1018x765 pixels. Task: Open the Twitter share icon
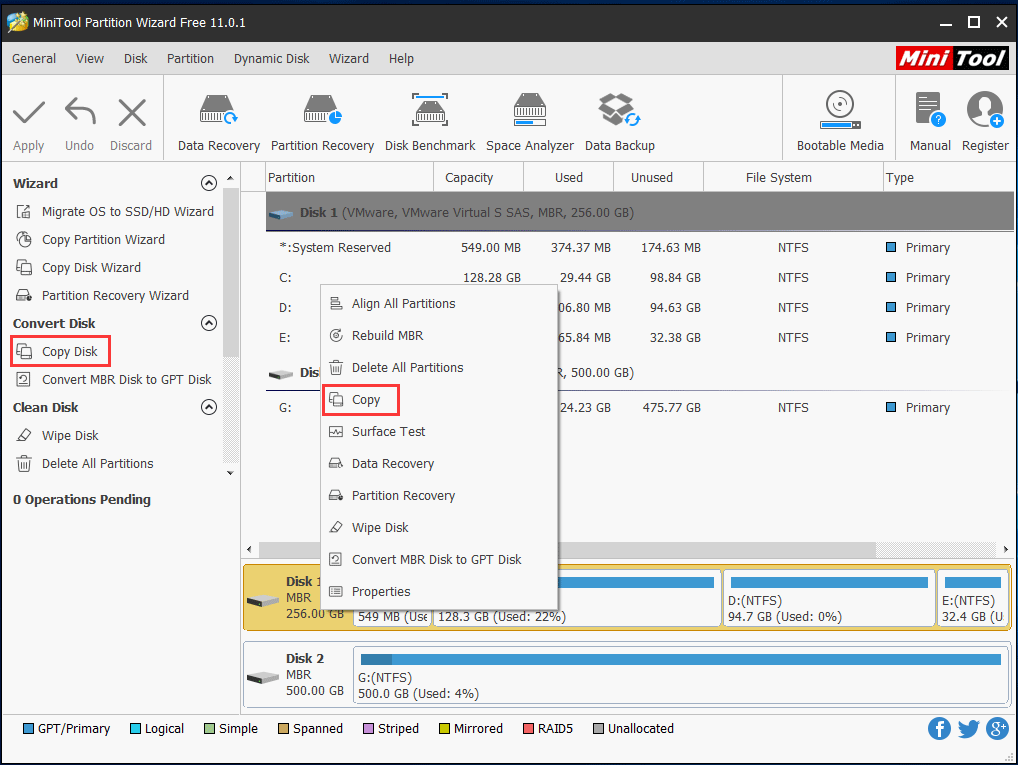tap(968, 729)
